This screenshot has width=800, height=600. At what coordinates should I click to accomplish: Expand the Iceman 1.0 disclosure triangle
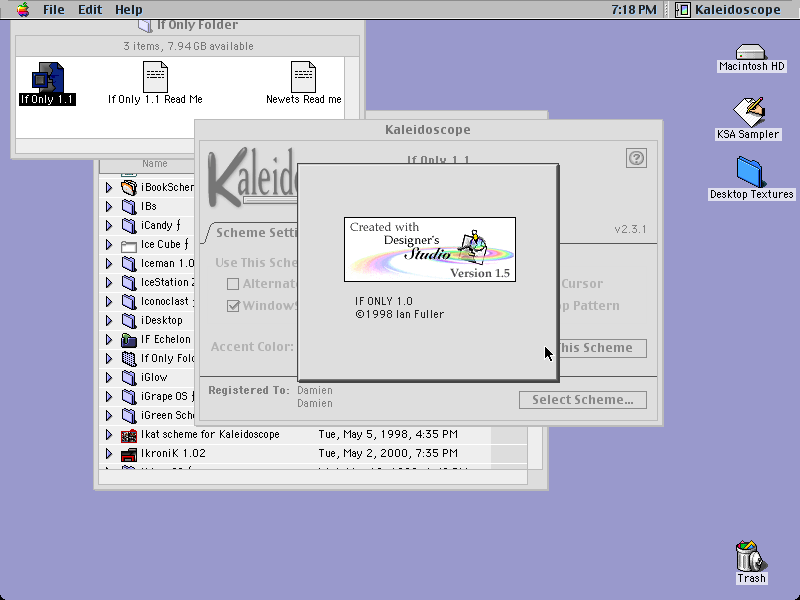point(109,263)
